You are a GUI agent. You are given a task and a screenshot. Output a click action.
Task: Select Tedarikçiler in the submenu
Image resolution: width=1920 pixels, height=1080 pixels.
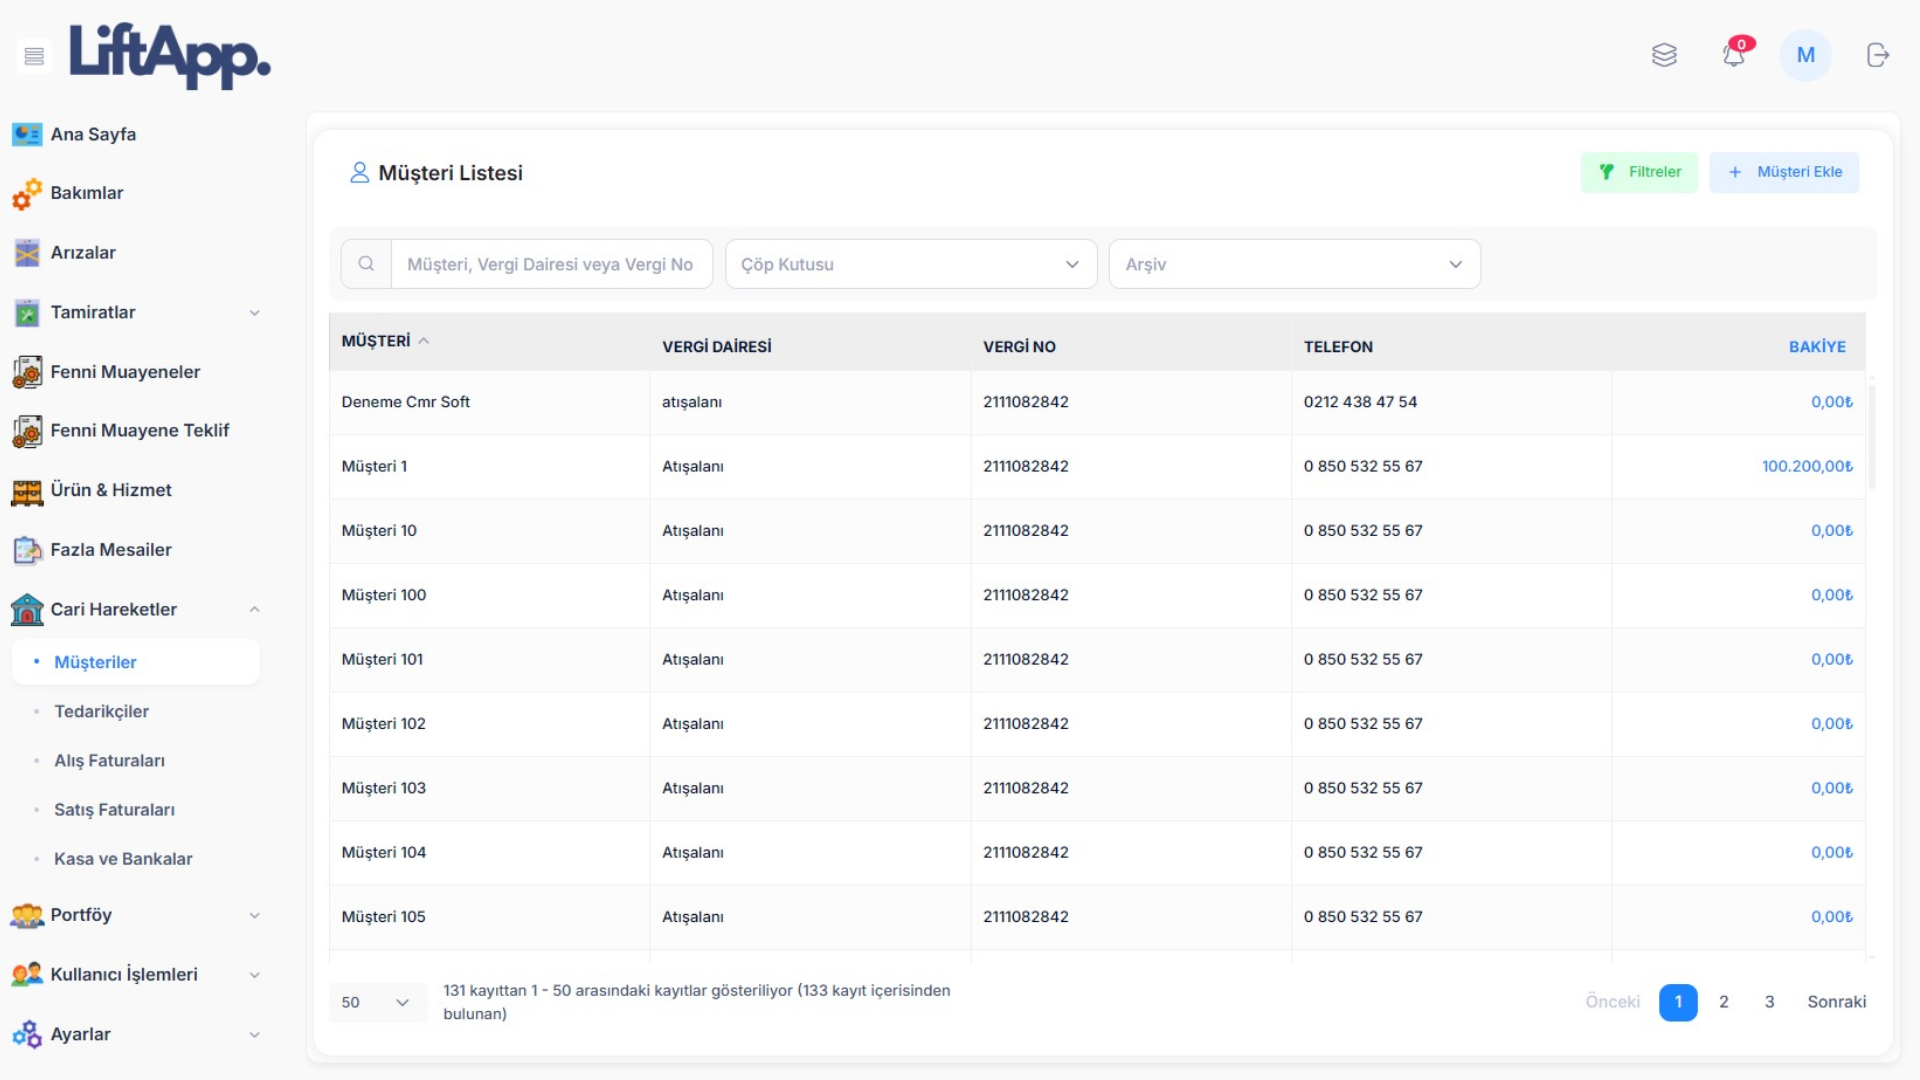click(101, 711)
